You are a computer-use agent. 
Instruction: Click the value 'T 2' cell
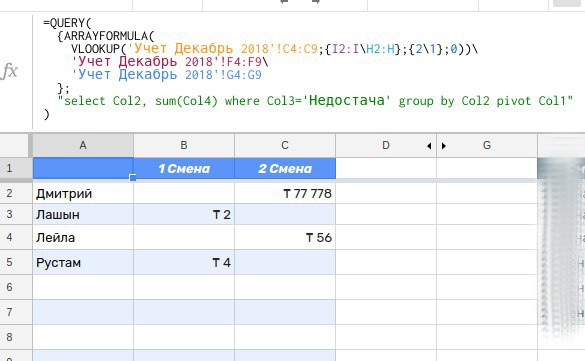pyautogui.click(x=184, y=214)
